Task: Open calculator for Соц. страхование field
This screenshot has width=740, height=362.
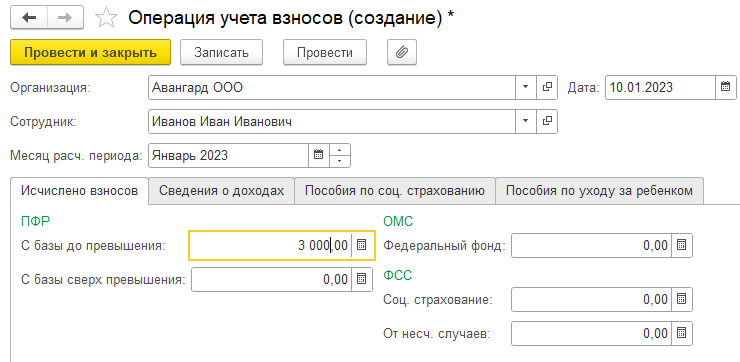Action: pyautogui.click(x=681, y=299)
